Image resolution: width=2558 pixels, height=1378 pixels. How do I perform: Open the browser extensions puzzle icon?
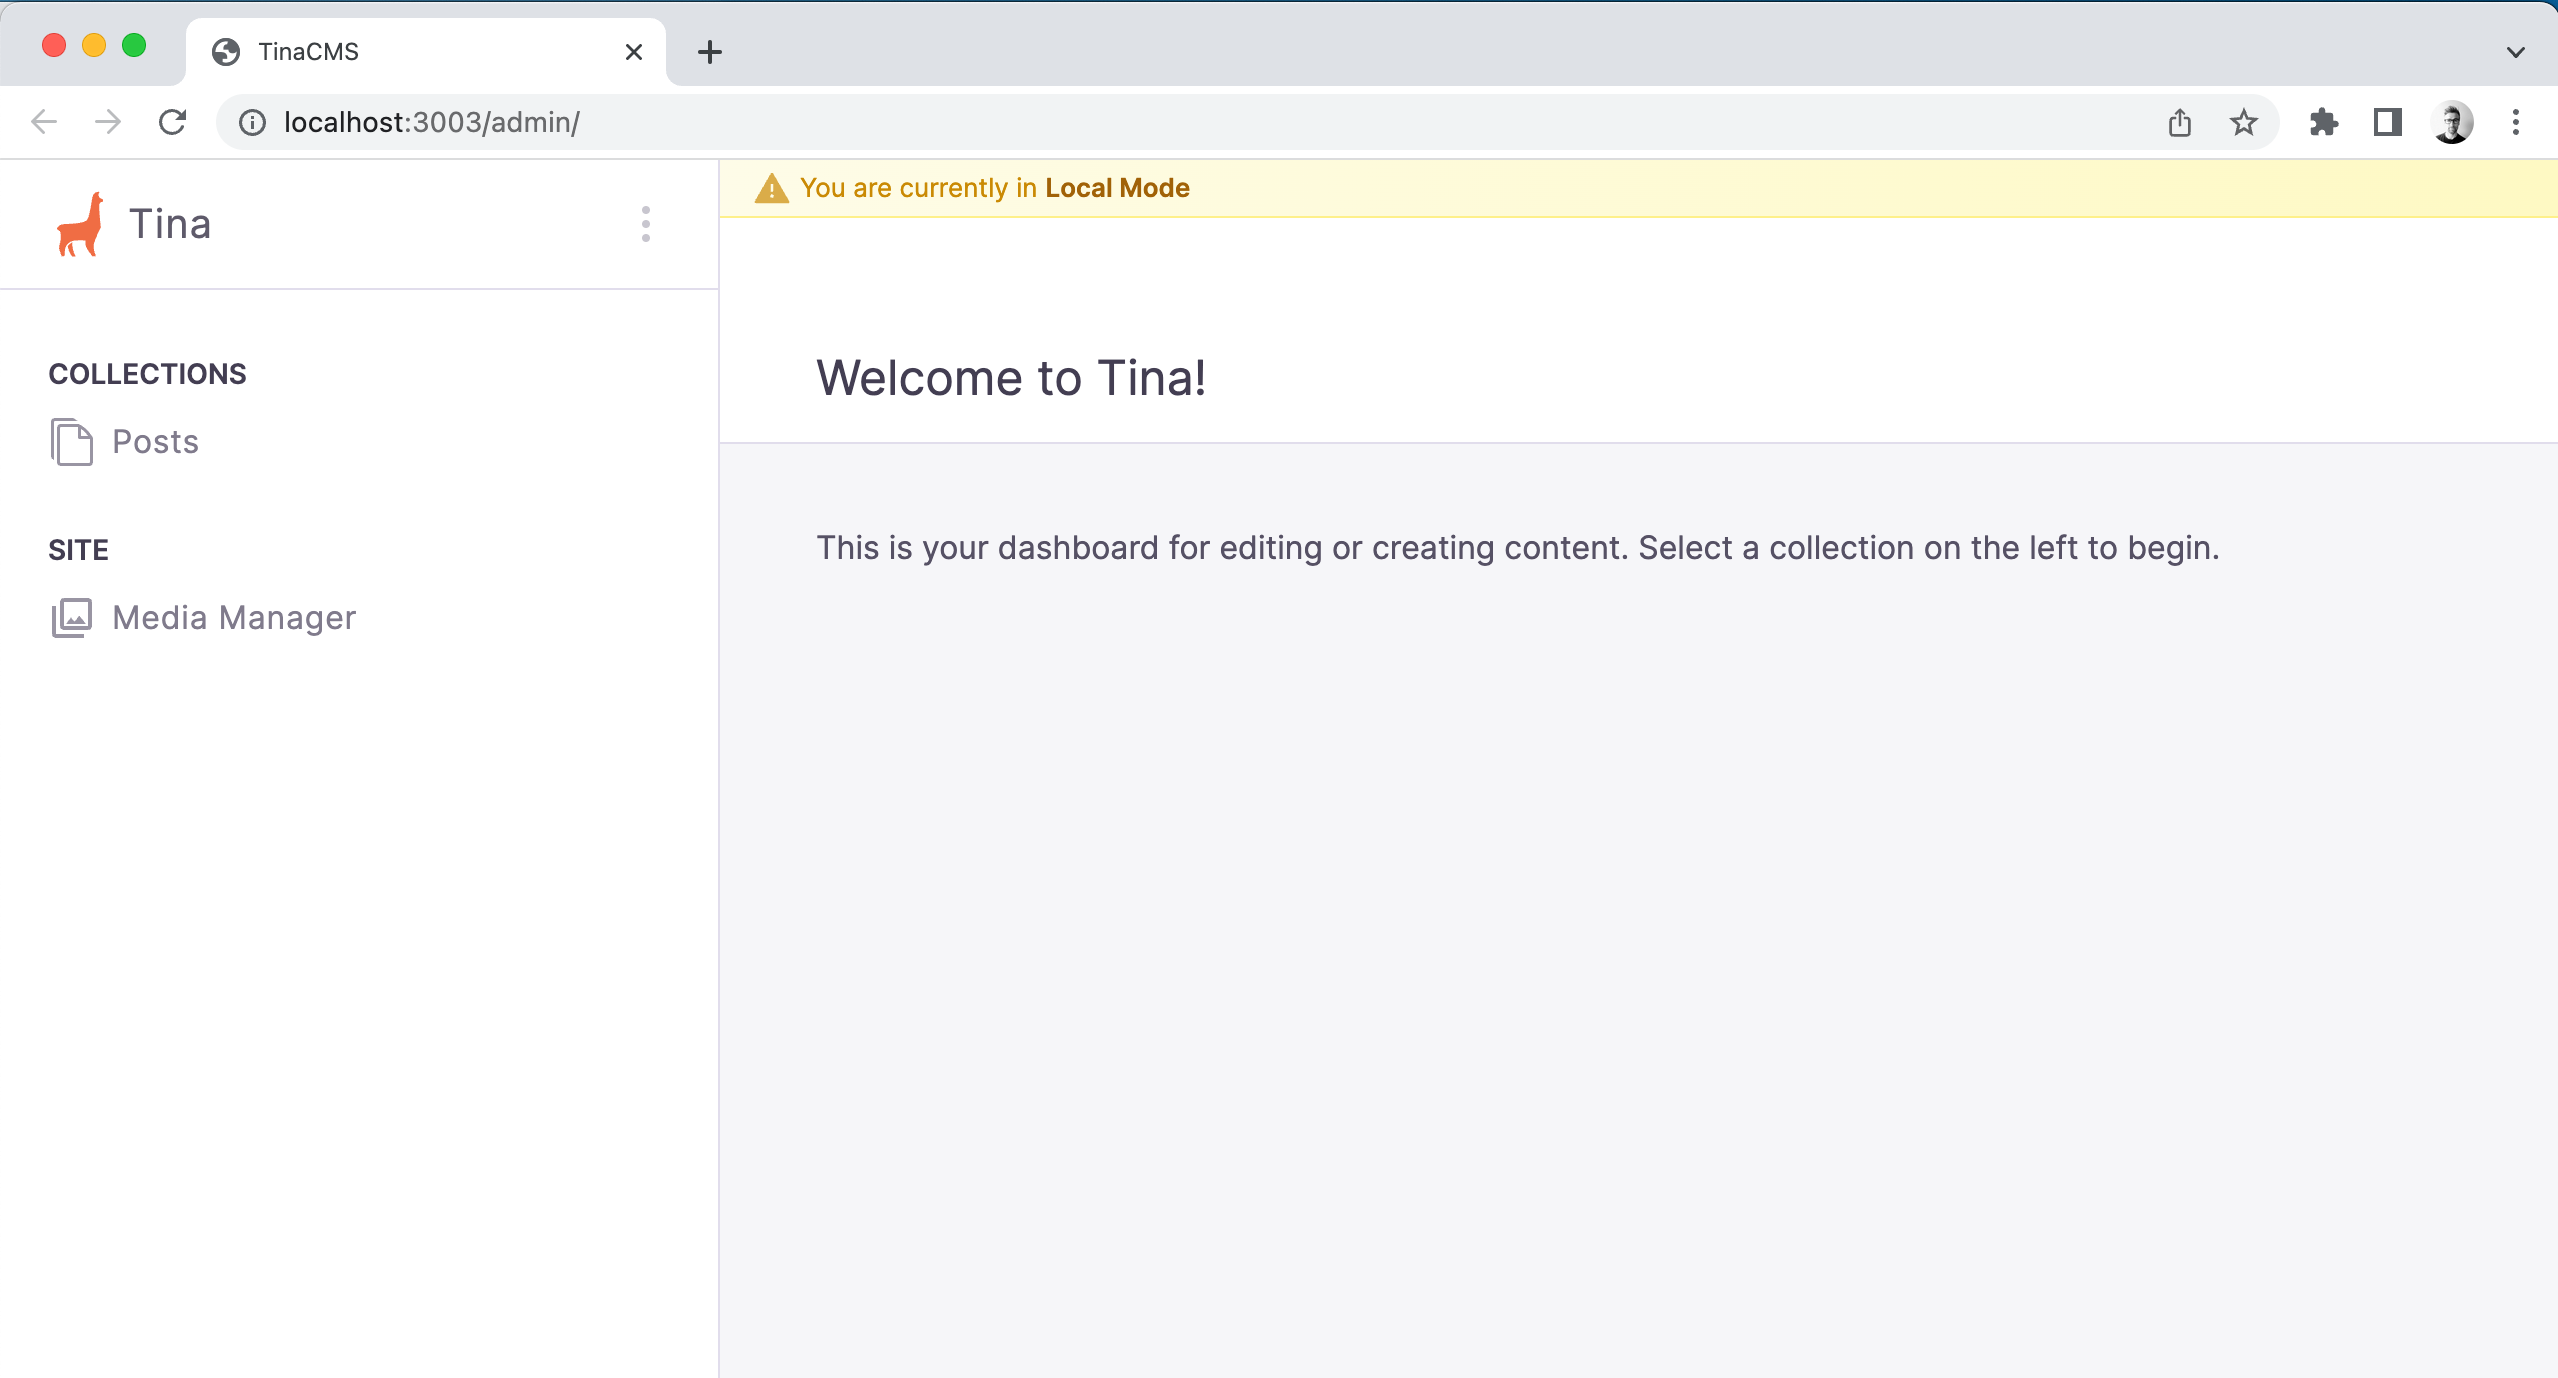(2324, 122)
